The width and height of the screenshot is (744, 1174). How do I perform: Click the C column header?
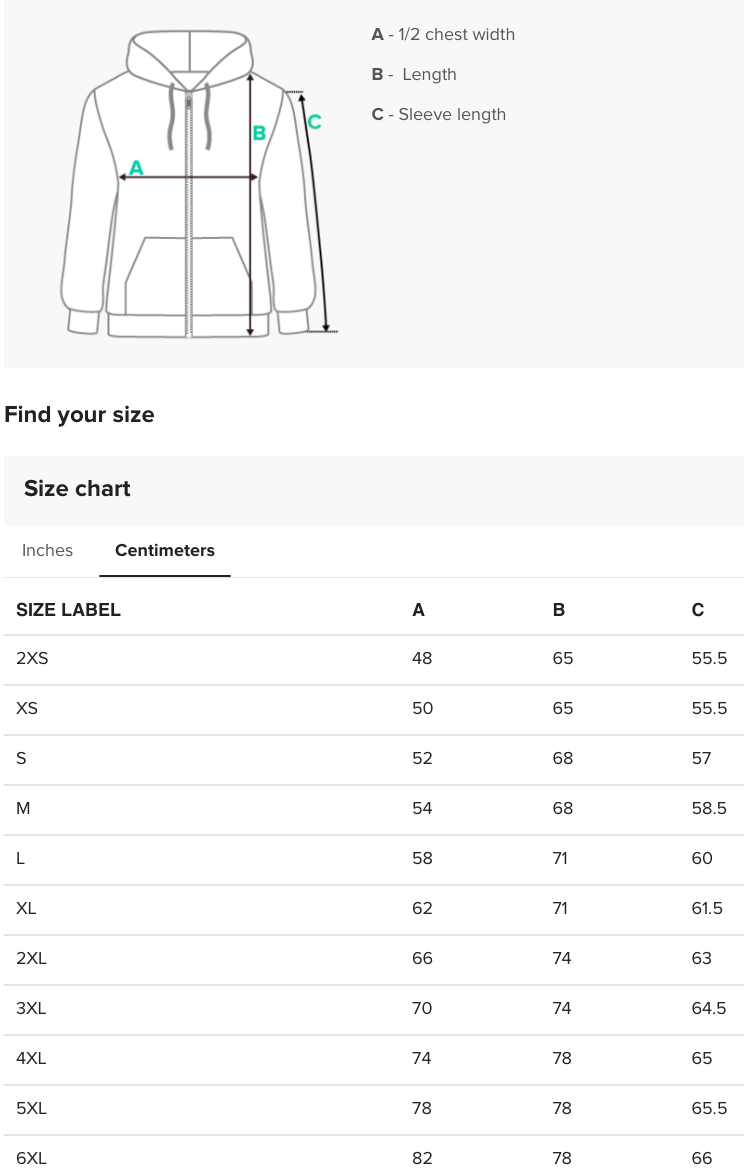coord(698,610)
